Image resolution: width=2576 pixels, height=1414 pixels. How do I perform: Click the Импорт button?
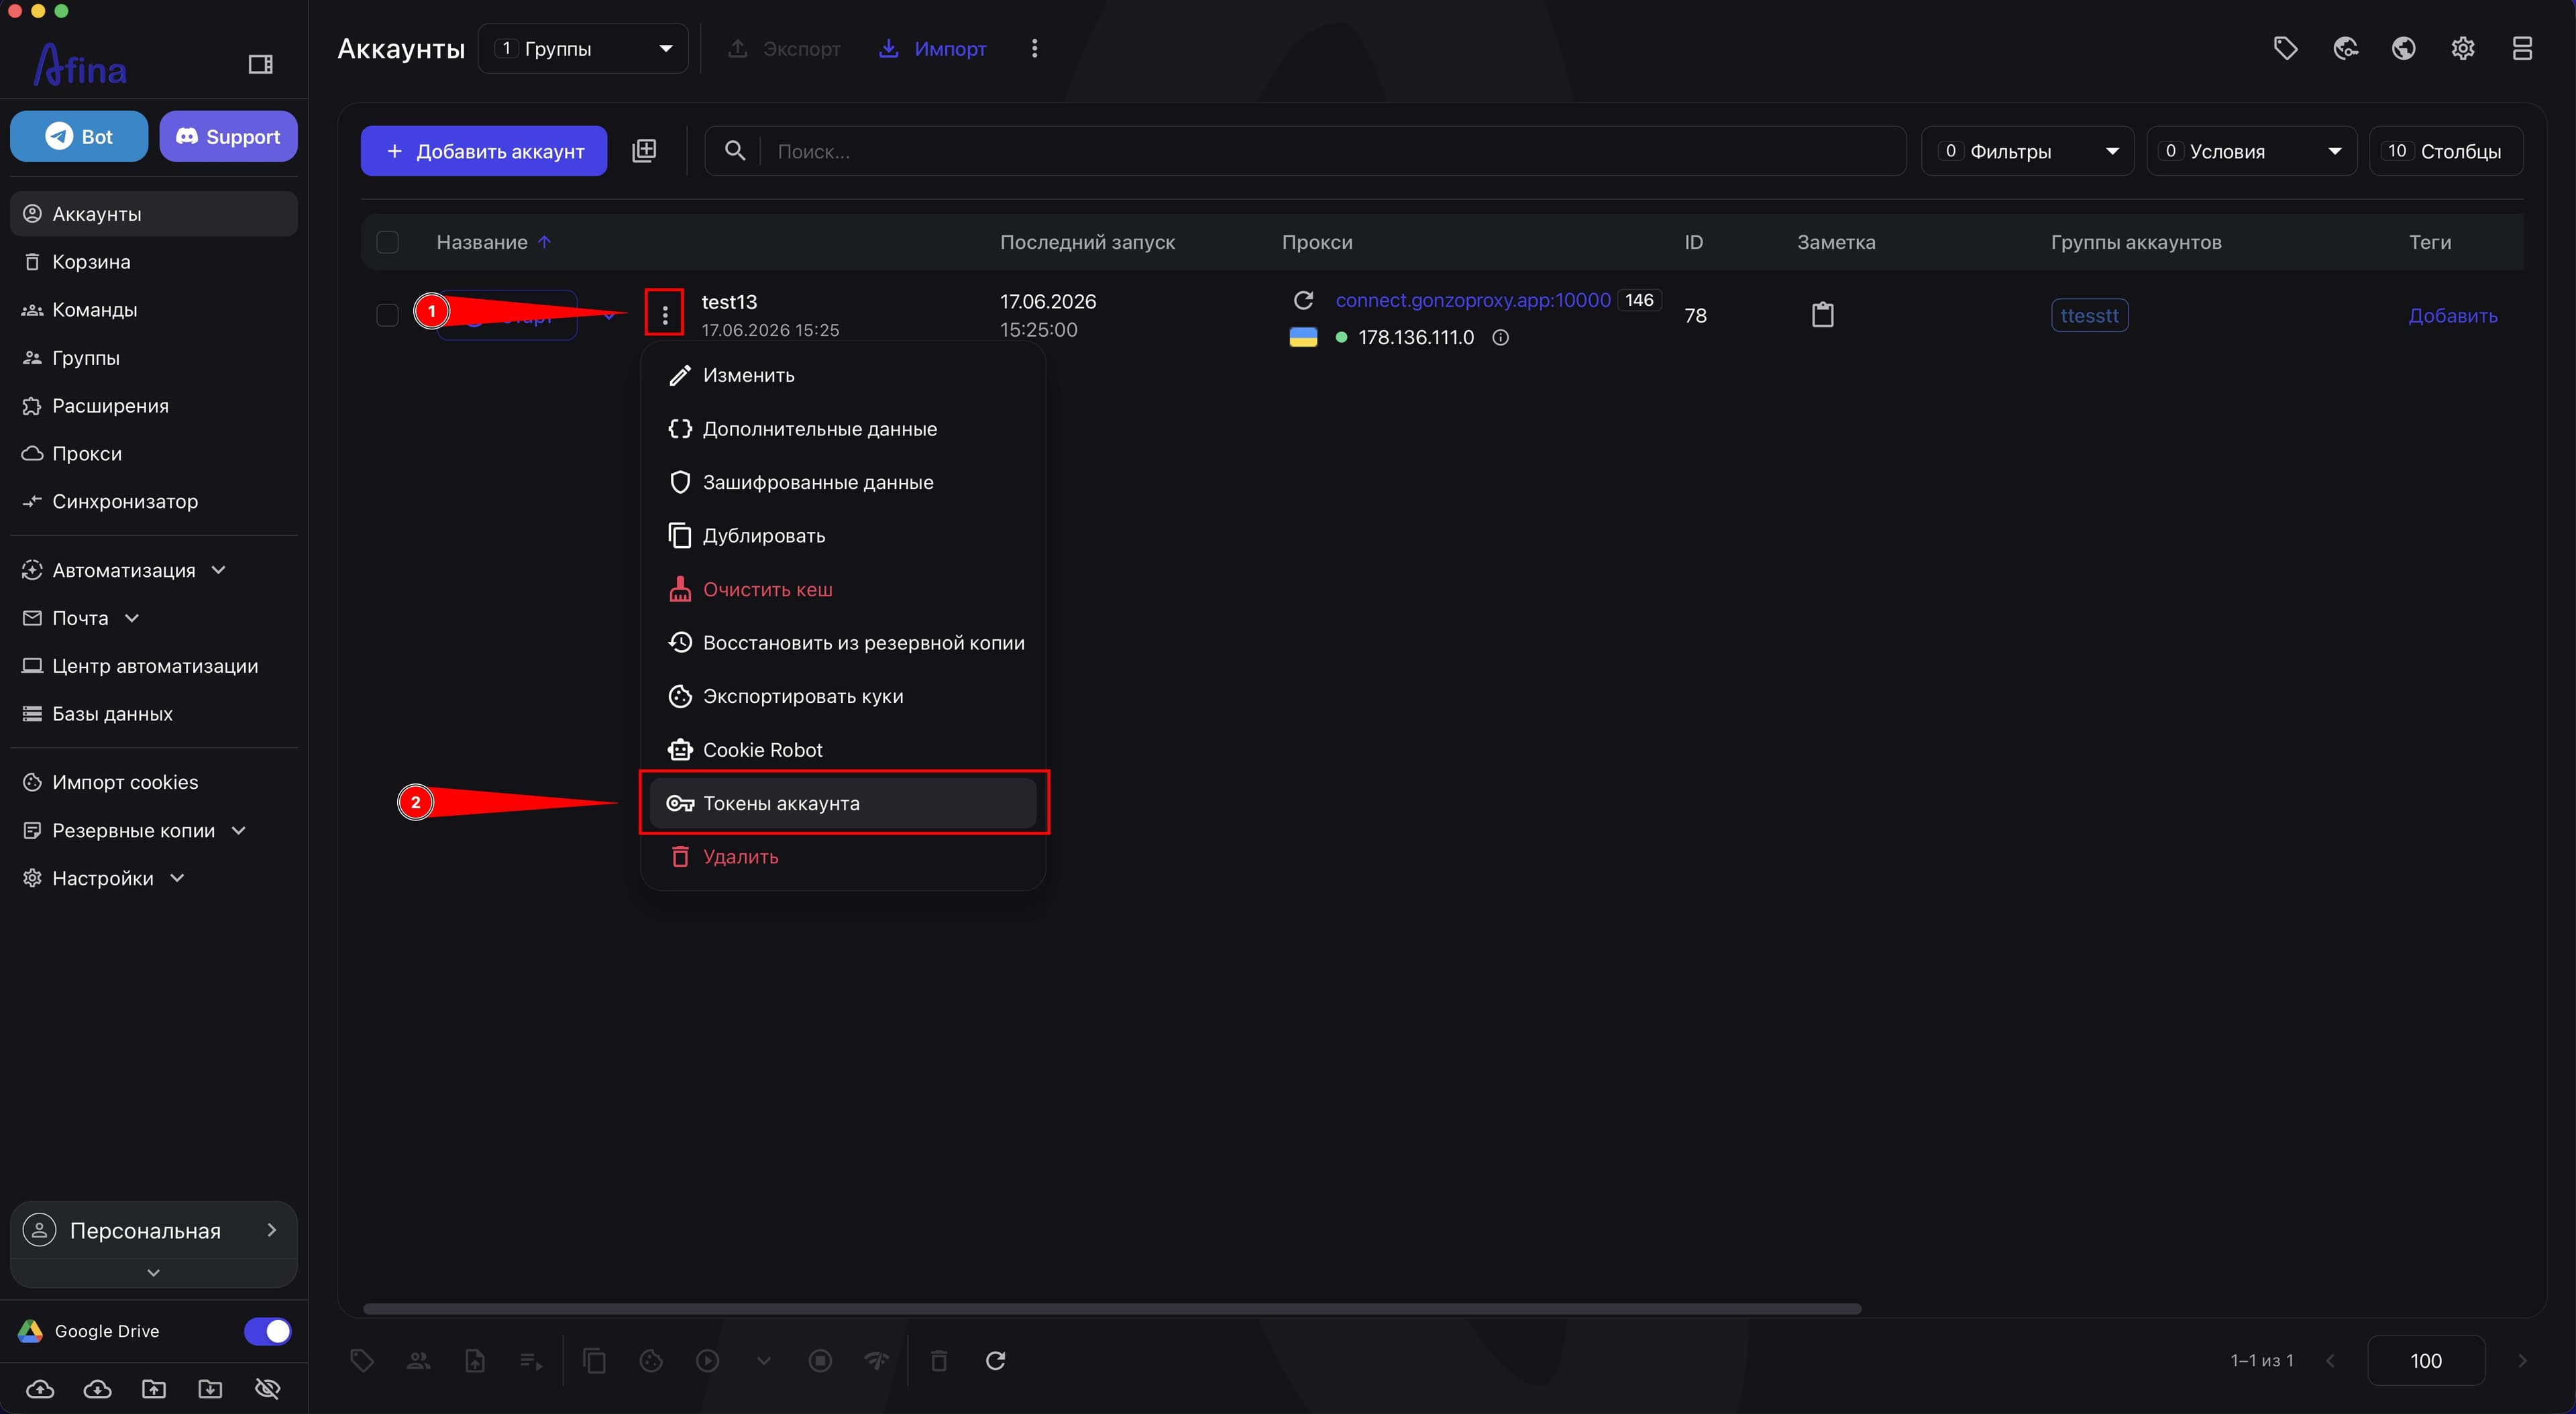click(932, 48)
